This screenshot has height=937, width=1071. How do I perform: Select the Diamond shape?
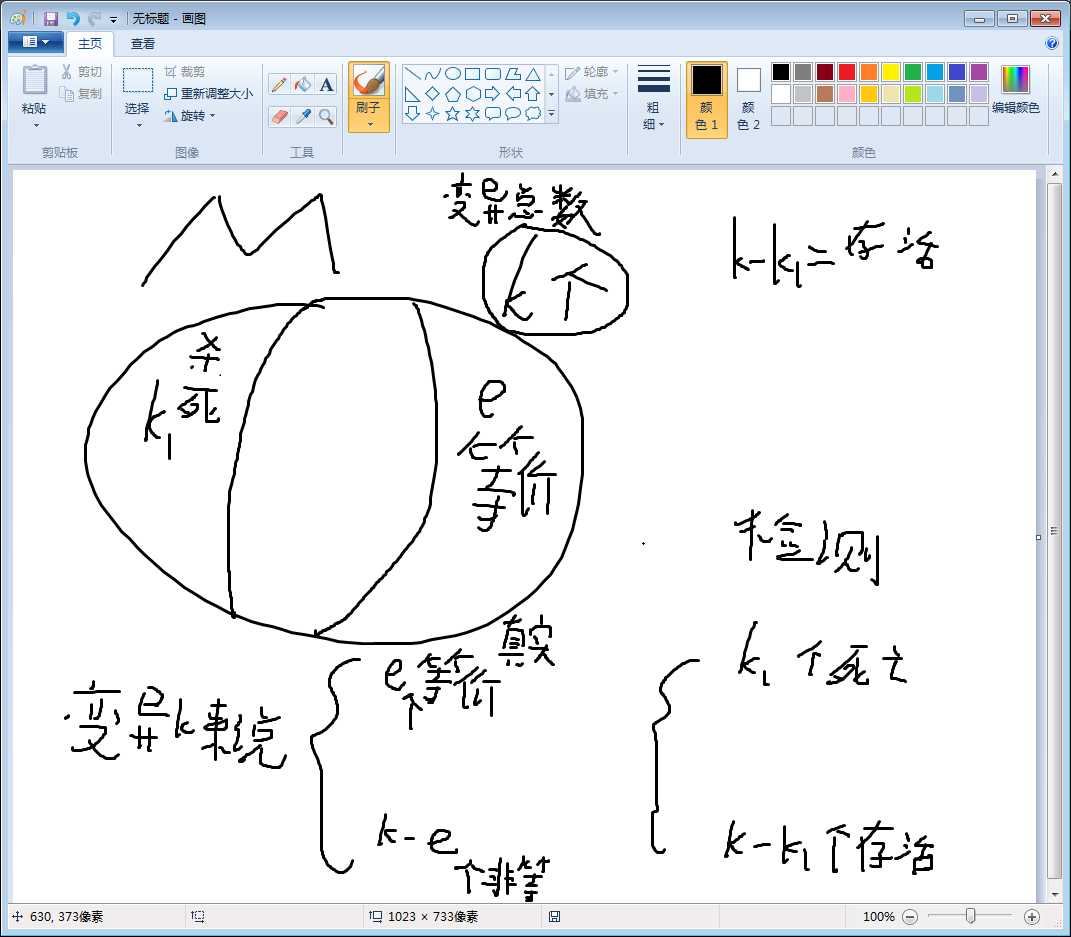point(432,94)
